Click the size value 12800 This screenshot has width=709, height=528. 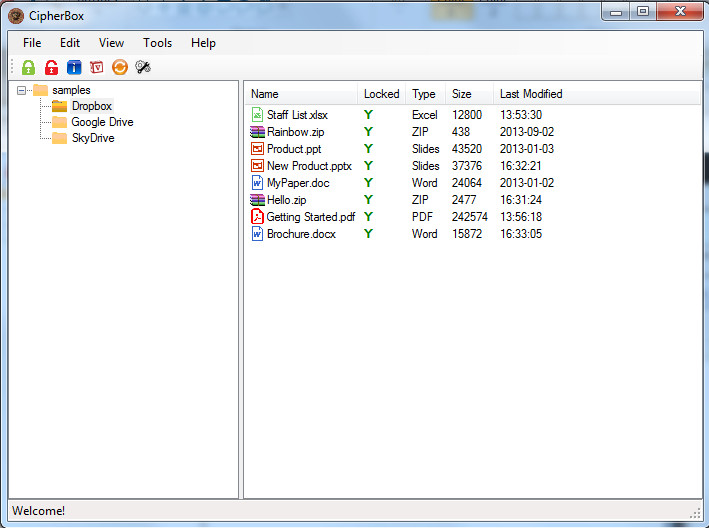[467, 115]
